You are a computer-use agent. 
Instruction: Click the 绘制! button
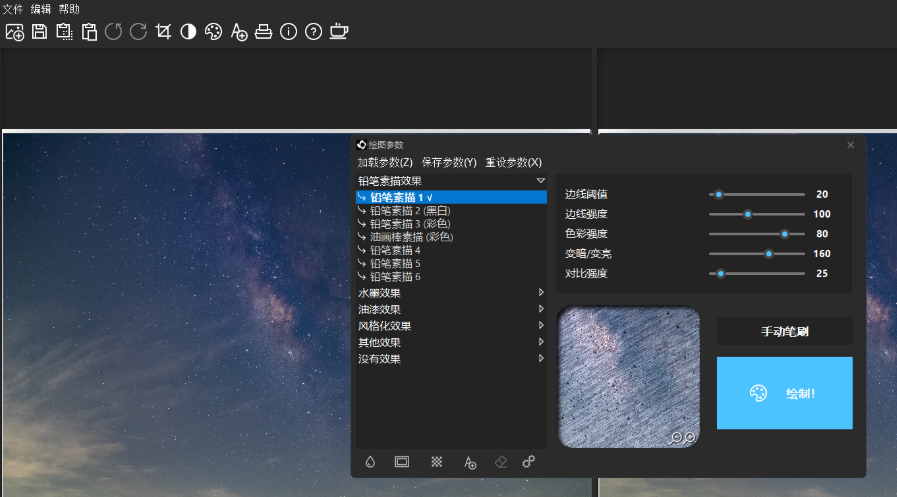784,393
